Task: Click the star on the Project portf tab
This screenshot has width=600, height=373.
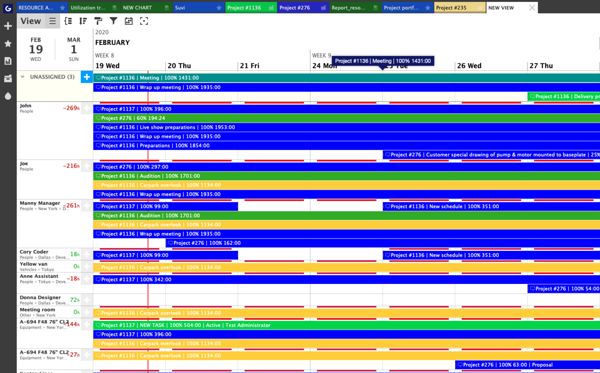Action: click(x=427, y=8)
